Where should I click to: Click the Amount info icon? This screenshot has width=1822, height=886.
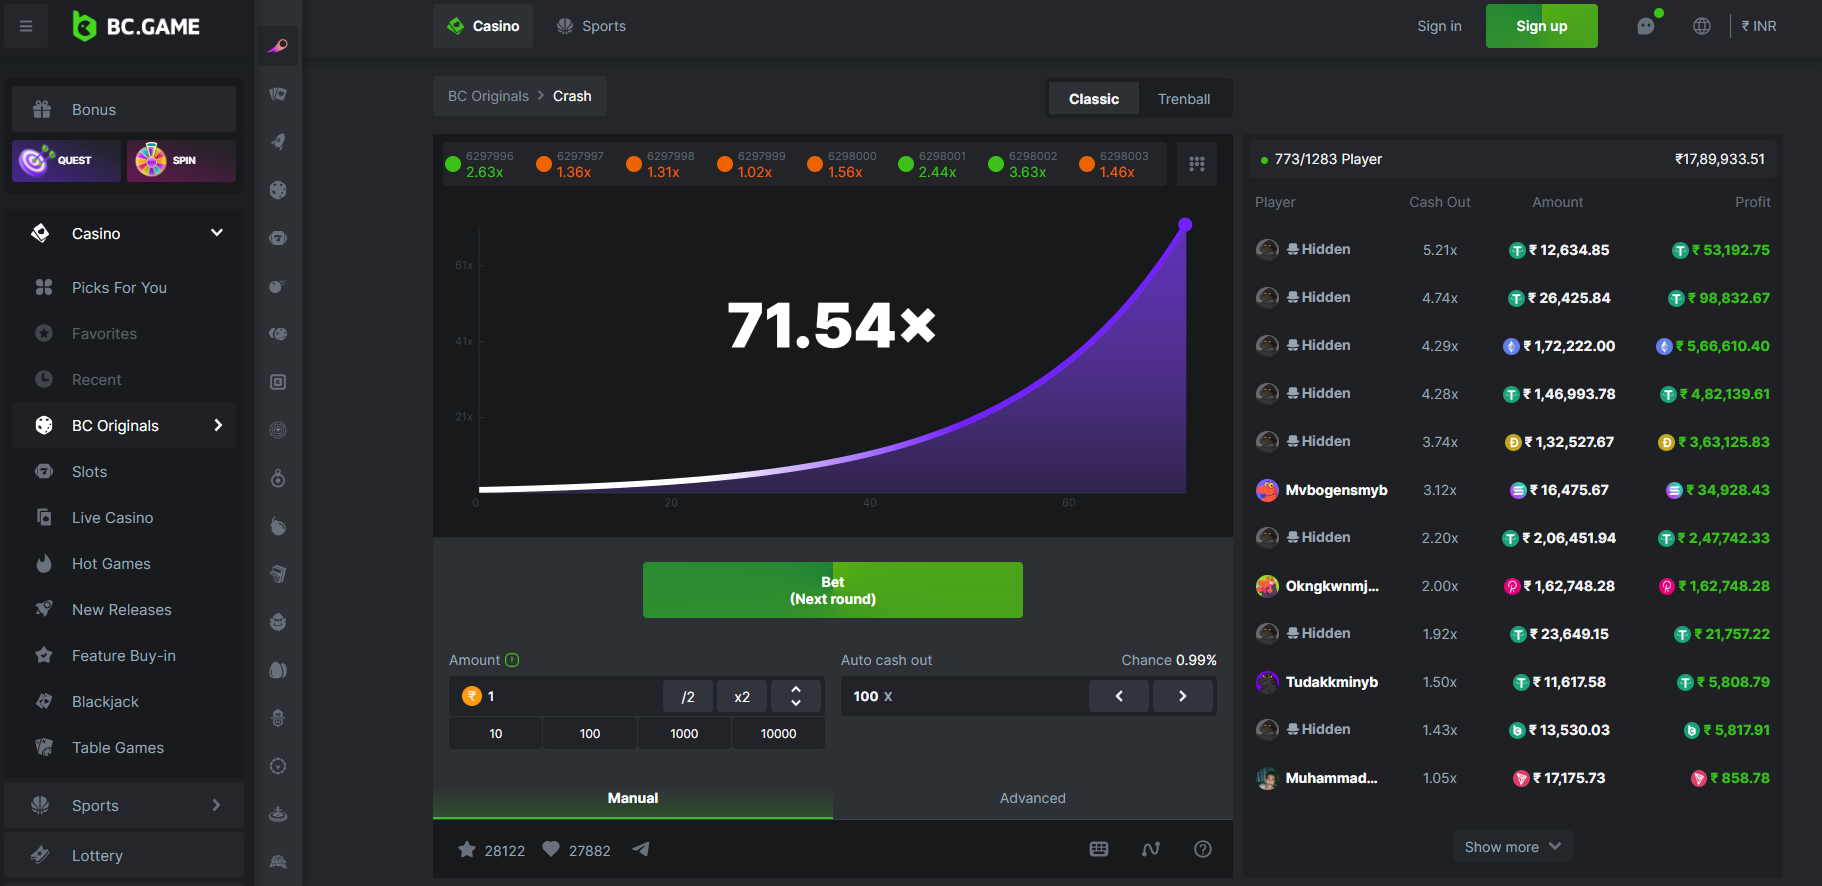[512, 660]
